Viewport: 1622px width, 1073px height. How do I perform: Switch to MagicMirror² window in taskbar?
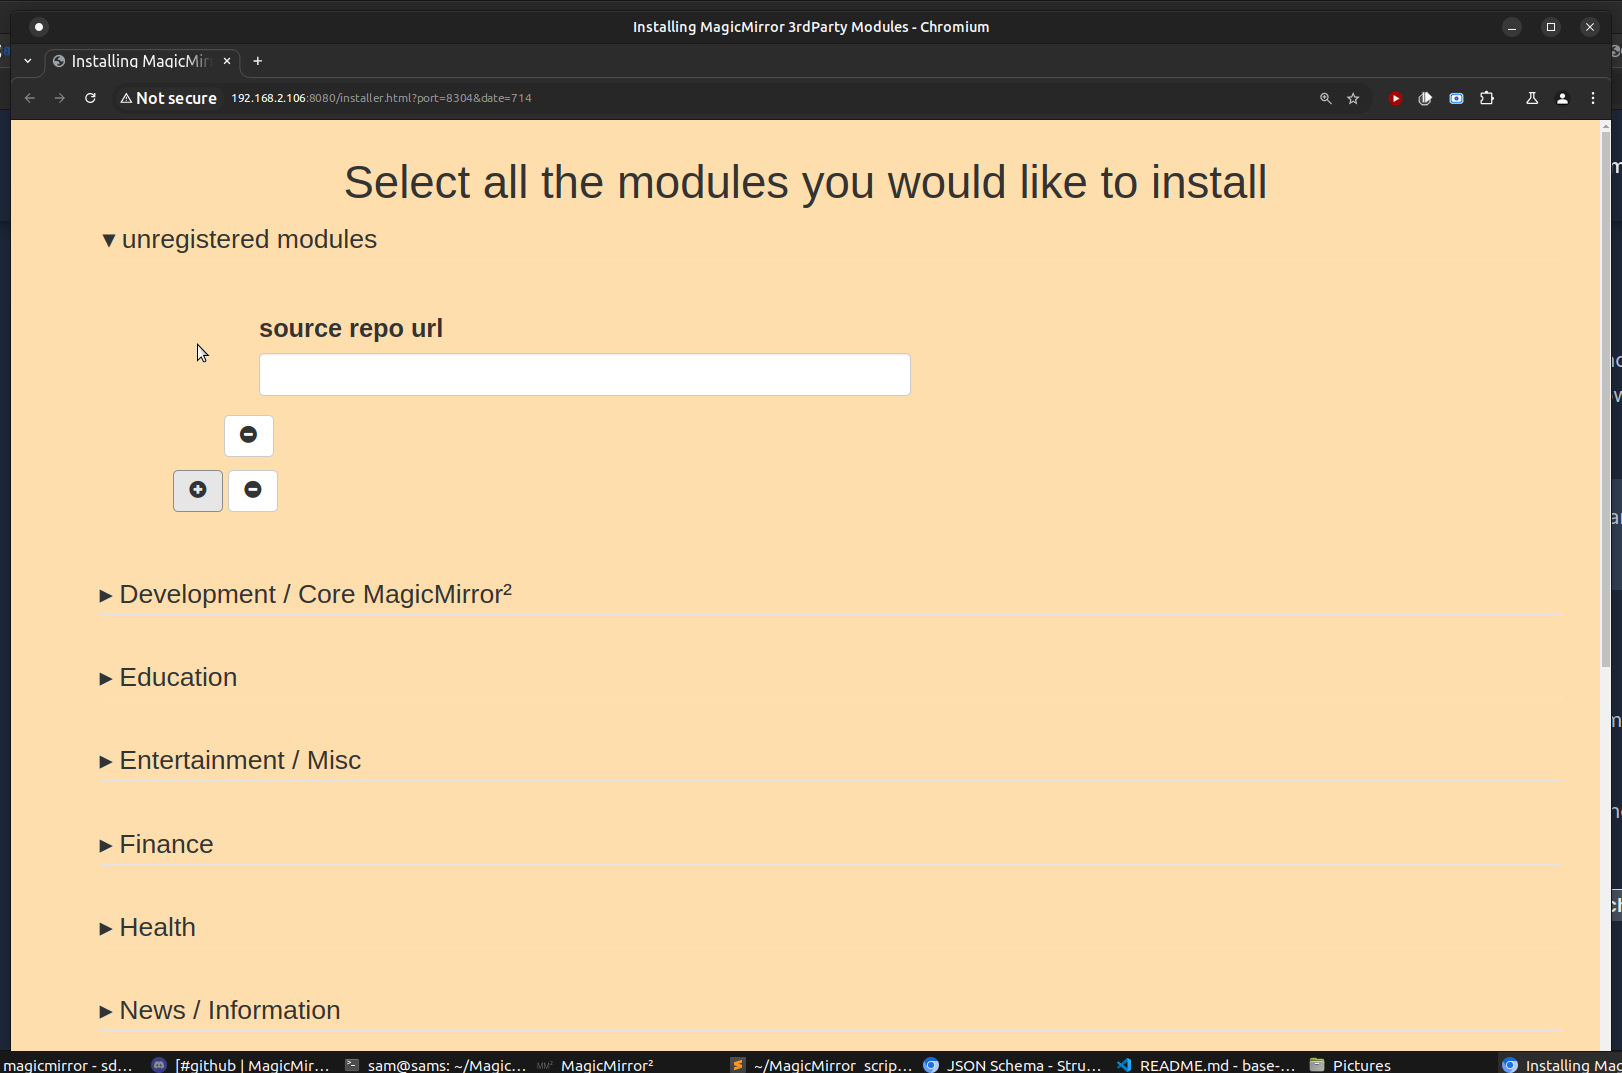pyautogui.click(x=595, y=1065)
